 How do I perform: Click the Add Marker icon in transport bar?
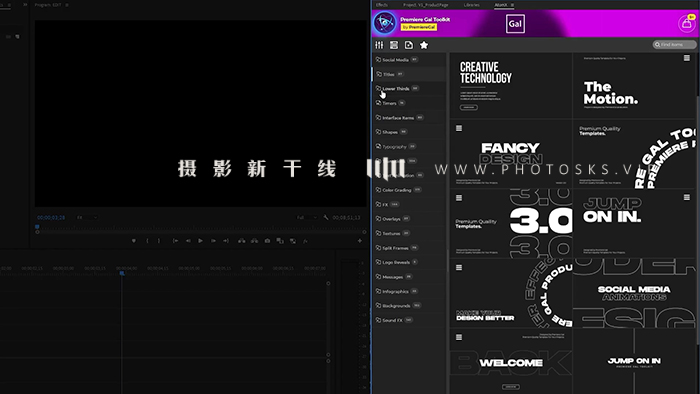point(133,241)
